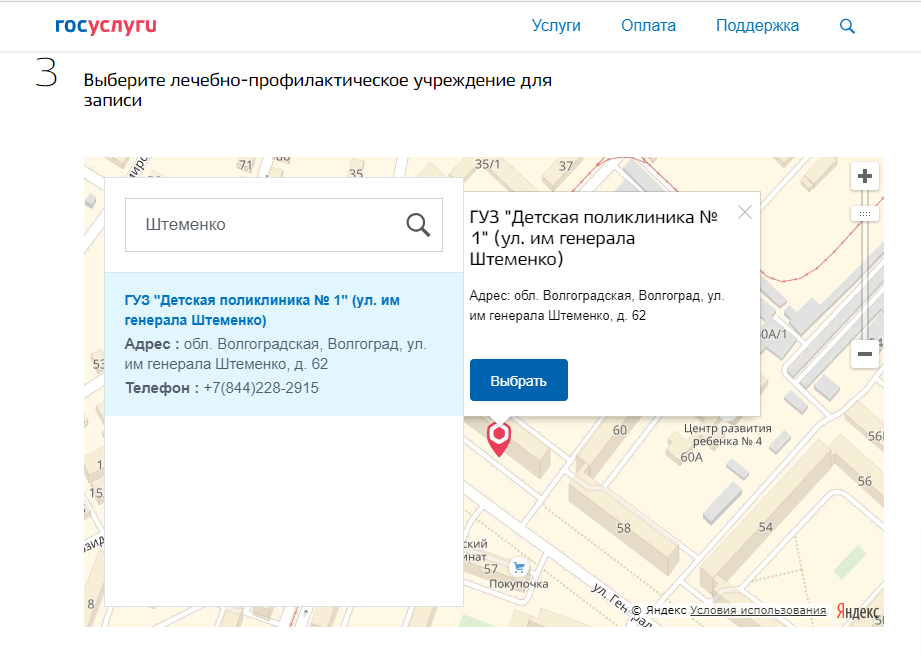Click the map zoom slider handle
The image size is (921, 657).
click(865, 214)
